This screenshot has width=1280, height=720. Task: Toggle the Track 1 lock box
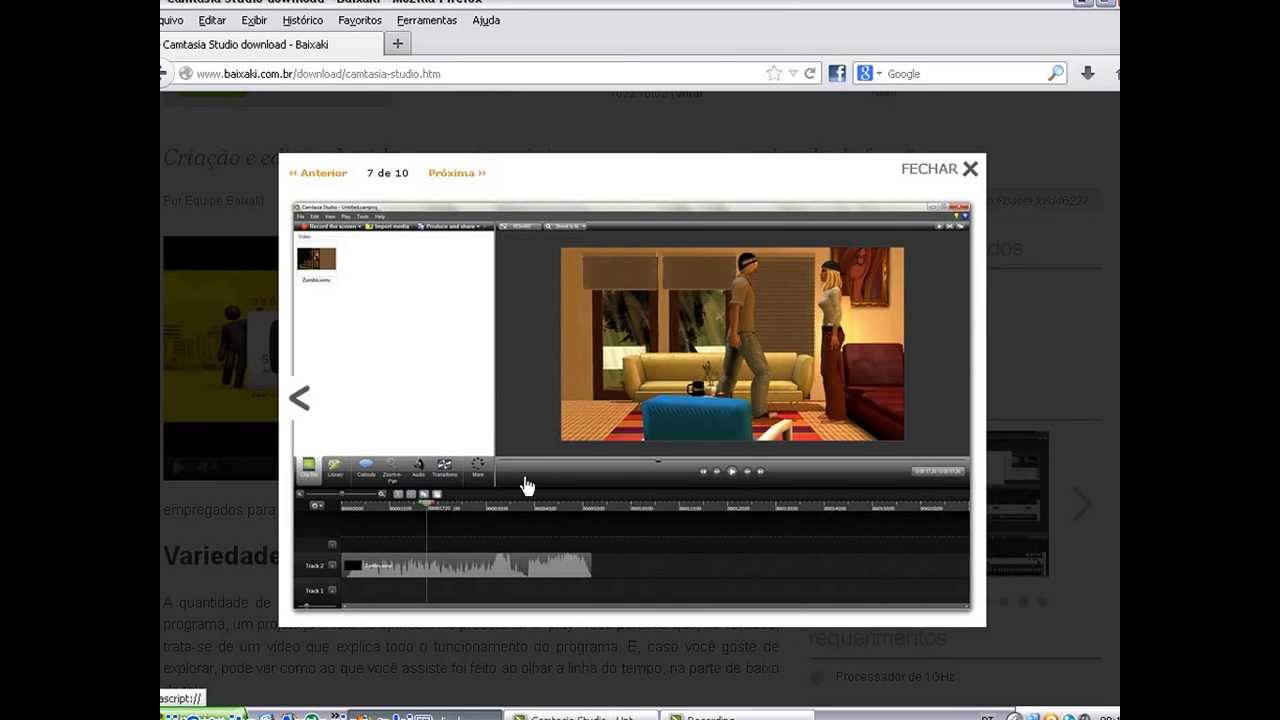click(332, 590)
